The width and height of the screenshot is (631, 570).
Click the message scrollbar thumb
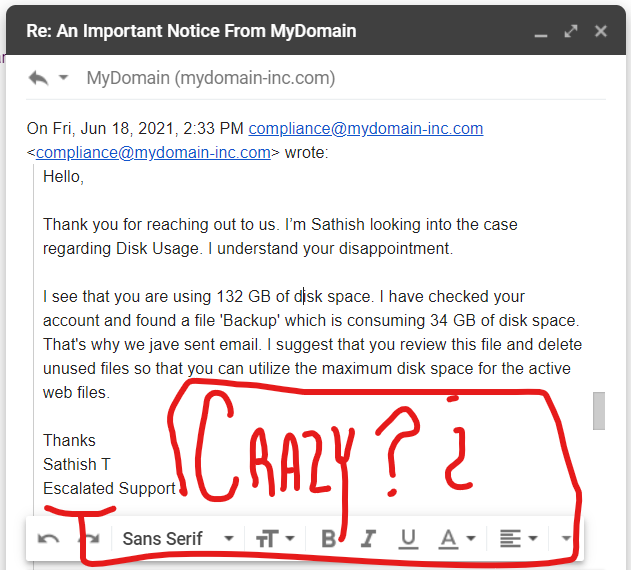(599, 411)
